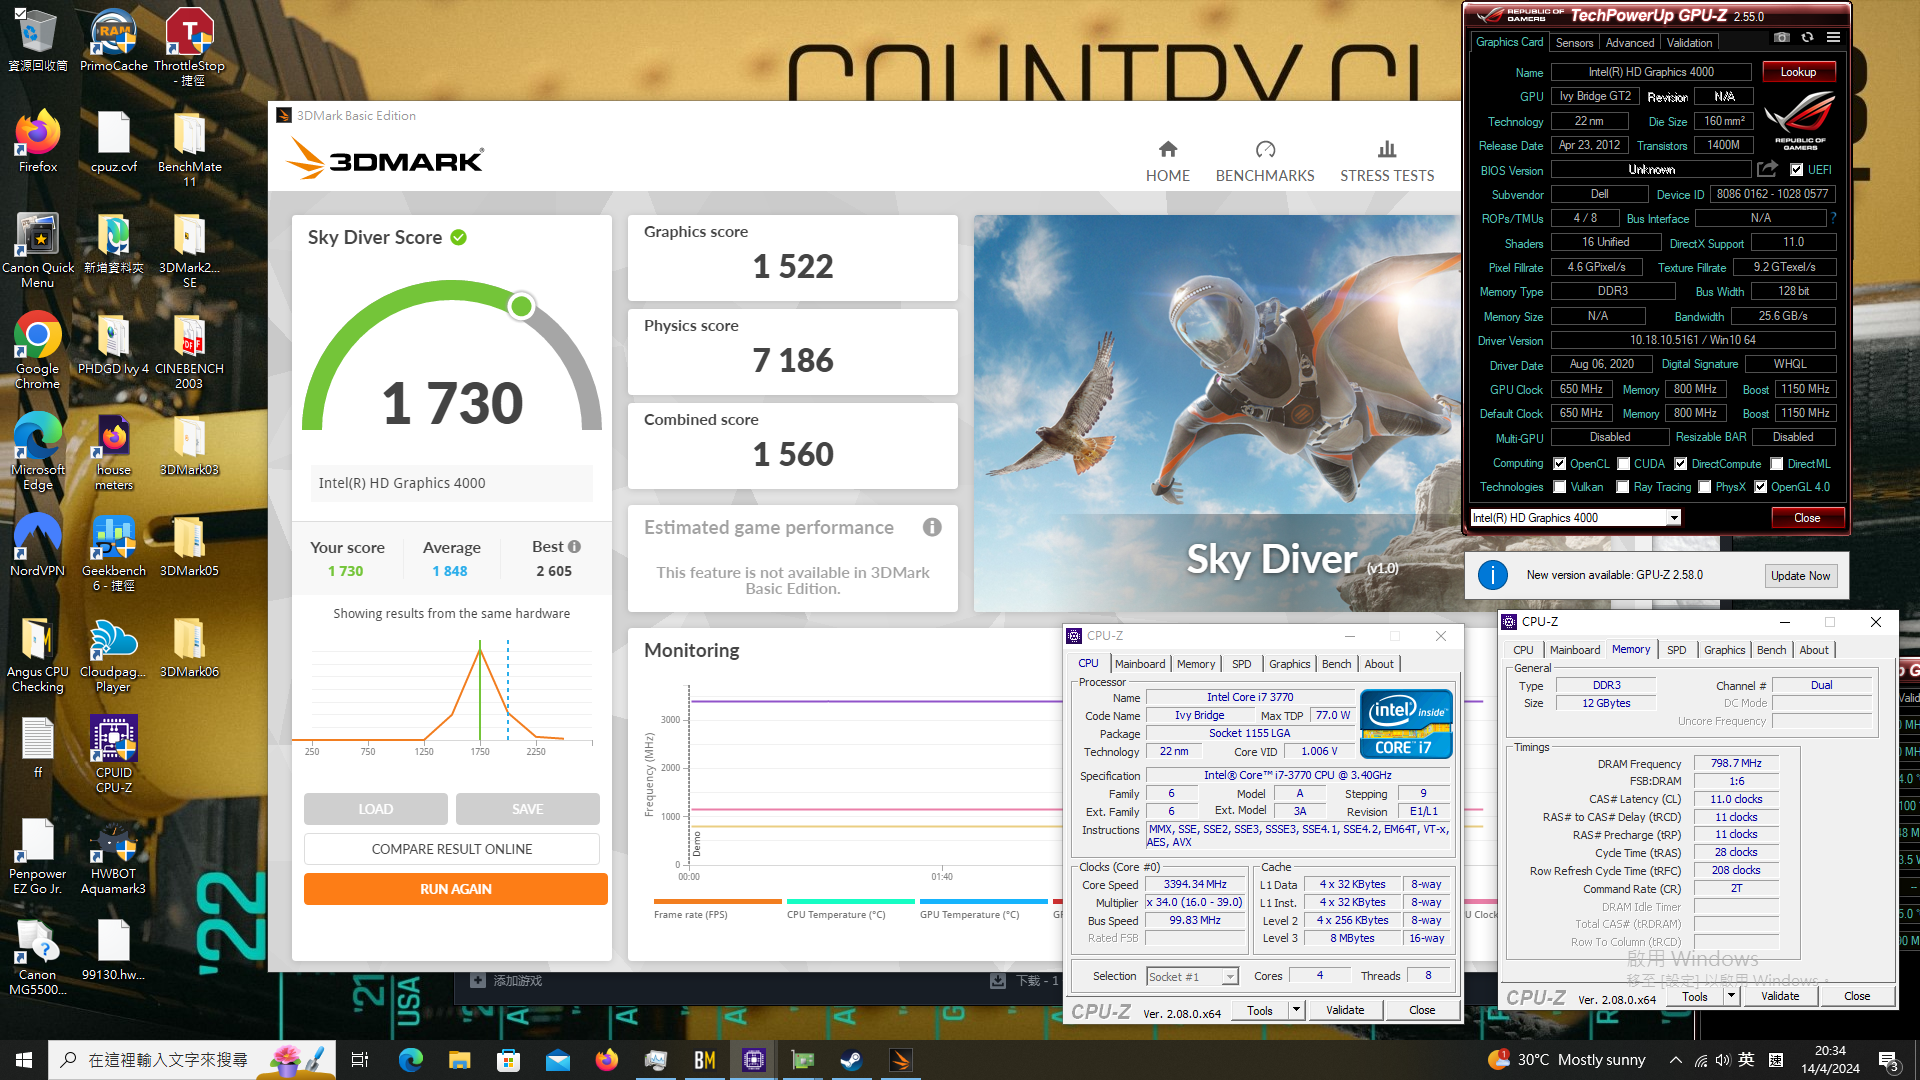
Task: Select the PrimoCache desktop icon
Action: (x=114, y=41)
